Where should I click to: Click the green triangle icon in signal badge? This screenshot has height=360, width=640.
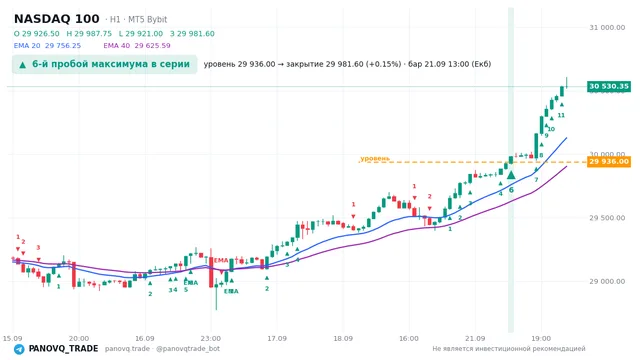click(23, 64)
